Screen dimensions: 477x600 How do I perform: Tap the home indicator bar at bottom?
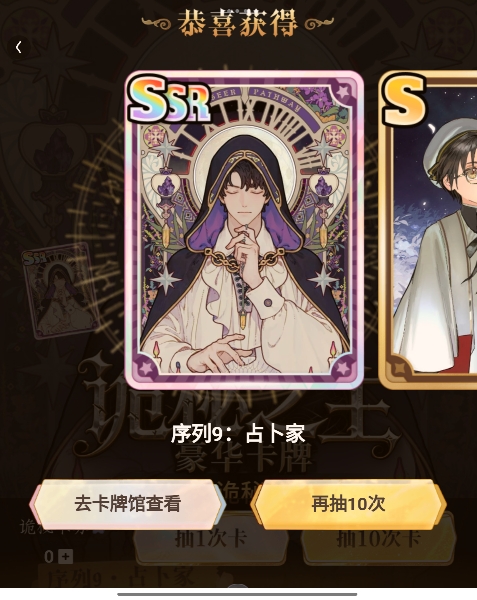point(237,594)
